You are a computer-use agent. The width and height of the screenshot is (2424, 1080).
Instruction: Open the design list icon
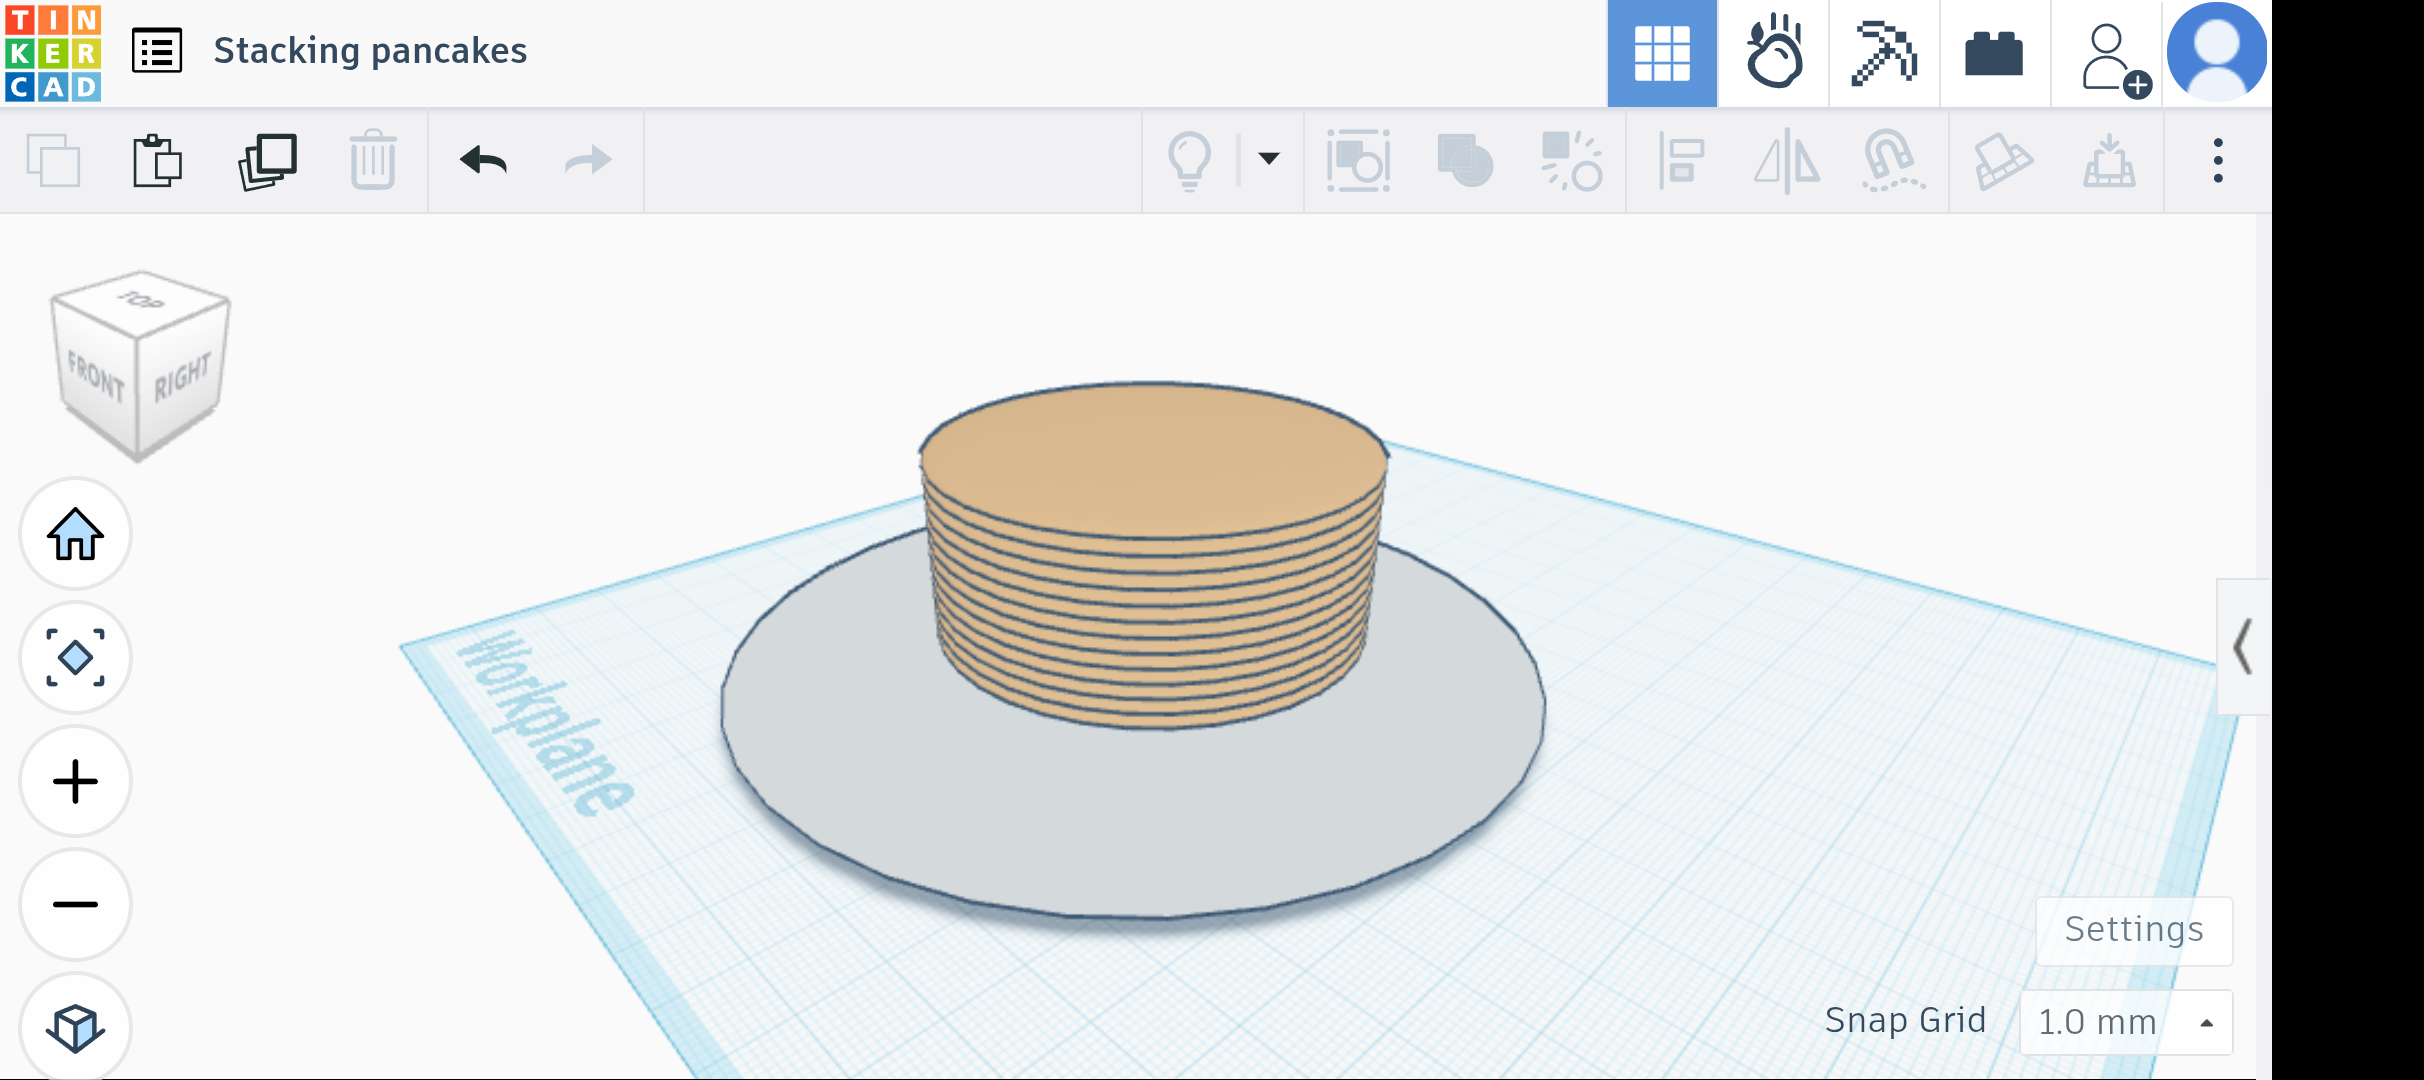click(x=157, y=52)
